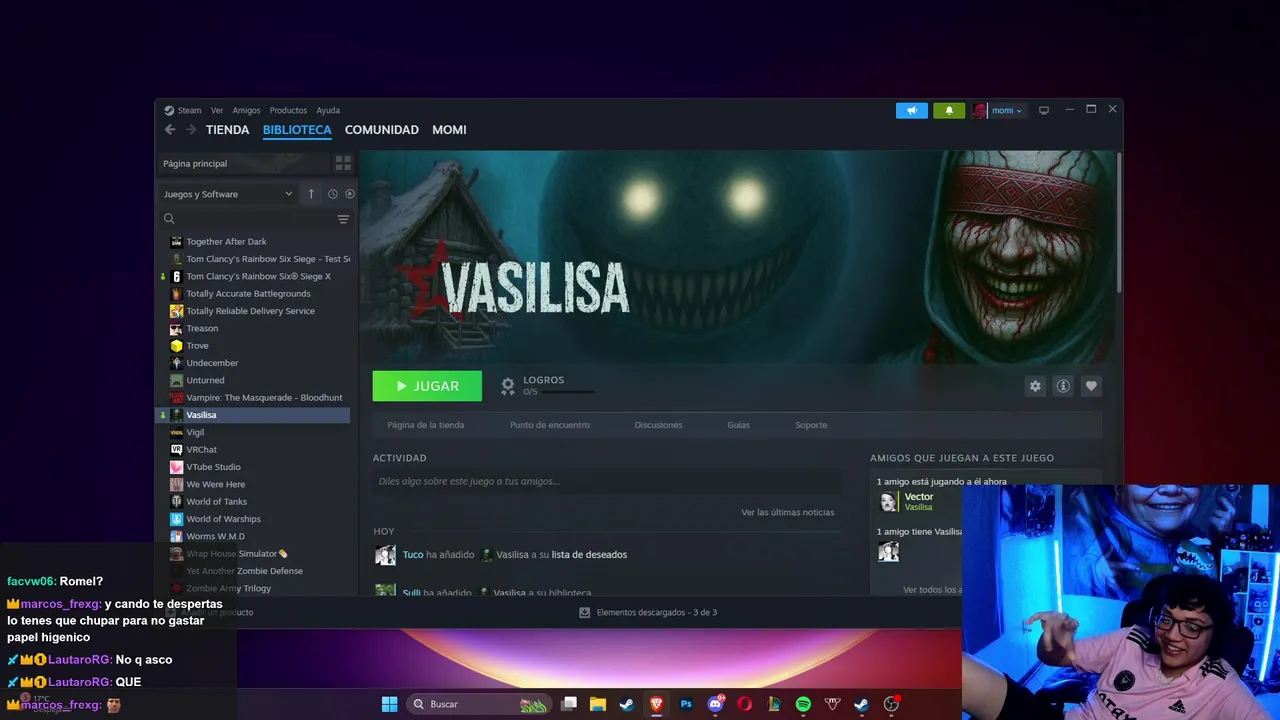Open Elementos descargados downloads status

[x=648, y=612]
